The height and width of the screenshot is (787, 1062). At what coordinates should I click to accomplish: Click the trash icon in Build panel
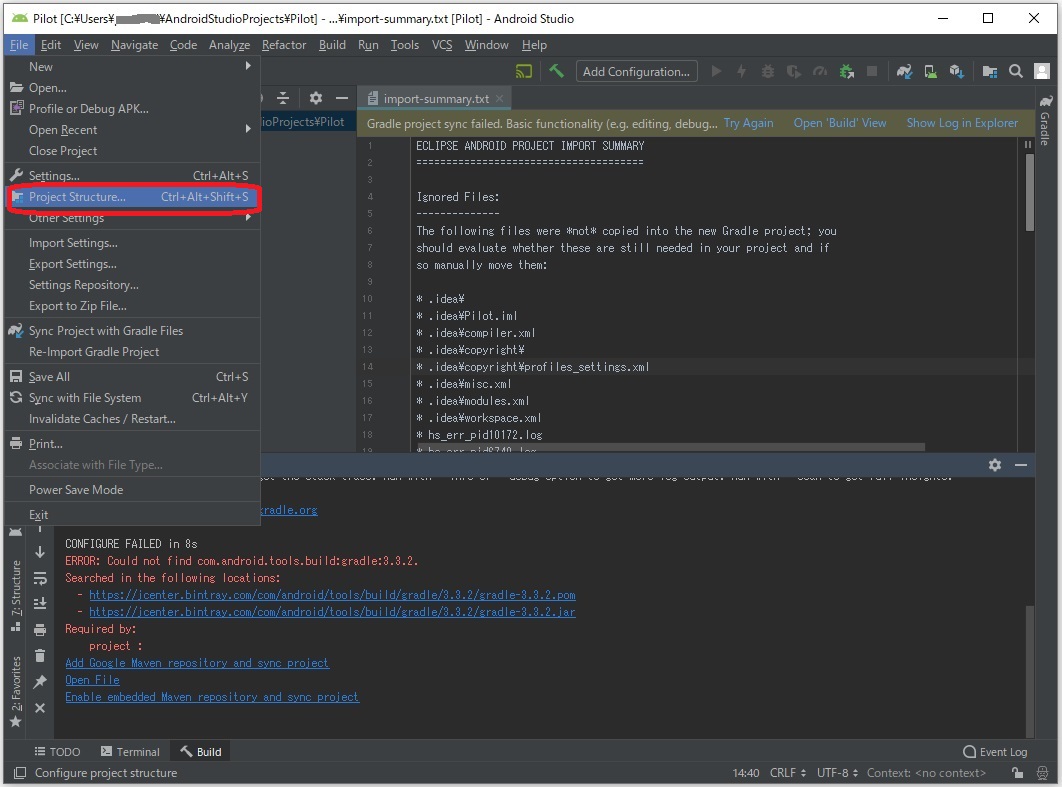point(40,656)
